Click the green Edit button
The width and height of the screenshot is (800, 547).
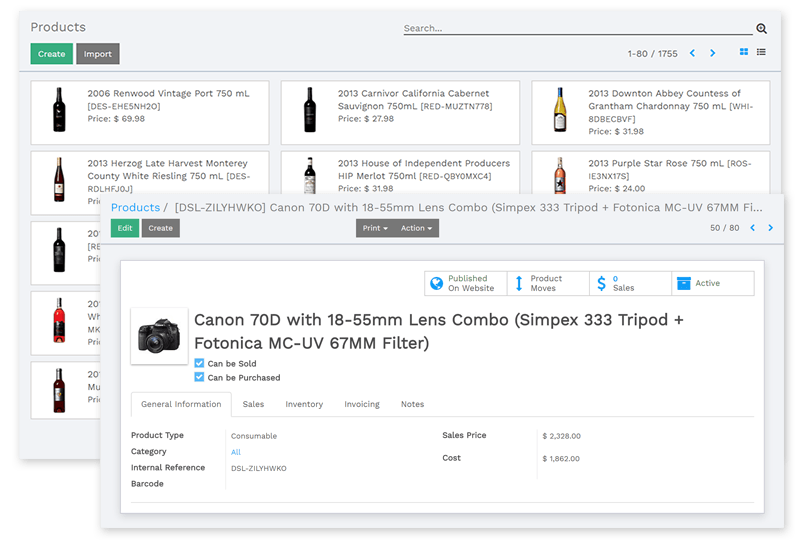point(125,228)
